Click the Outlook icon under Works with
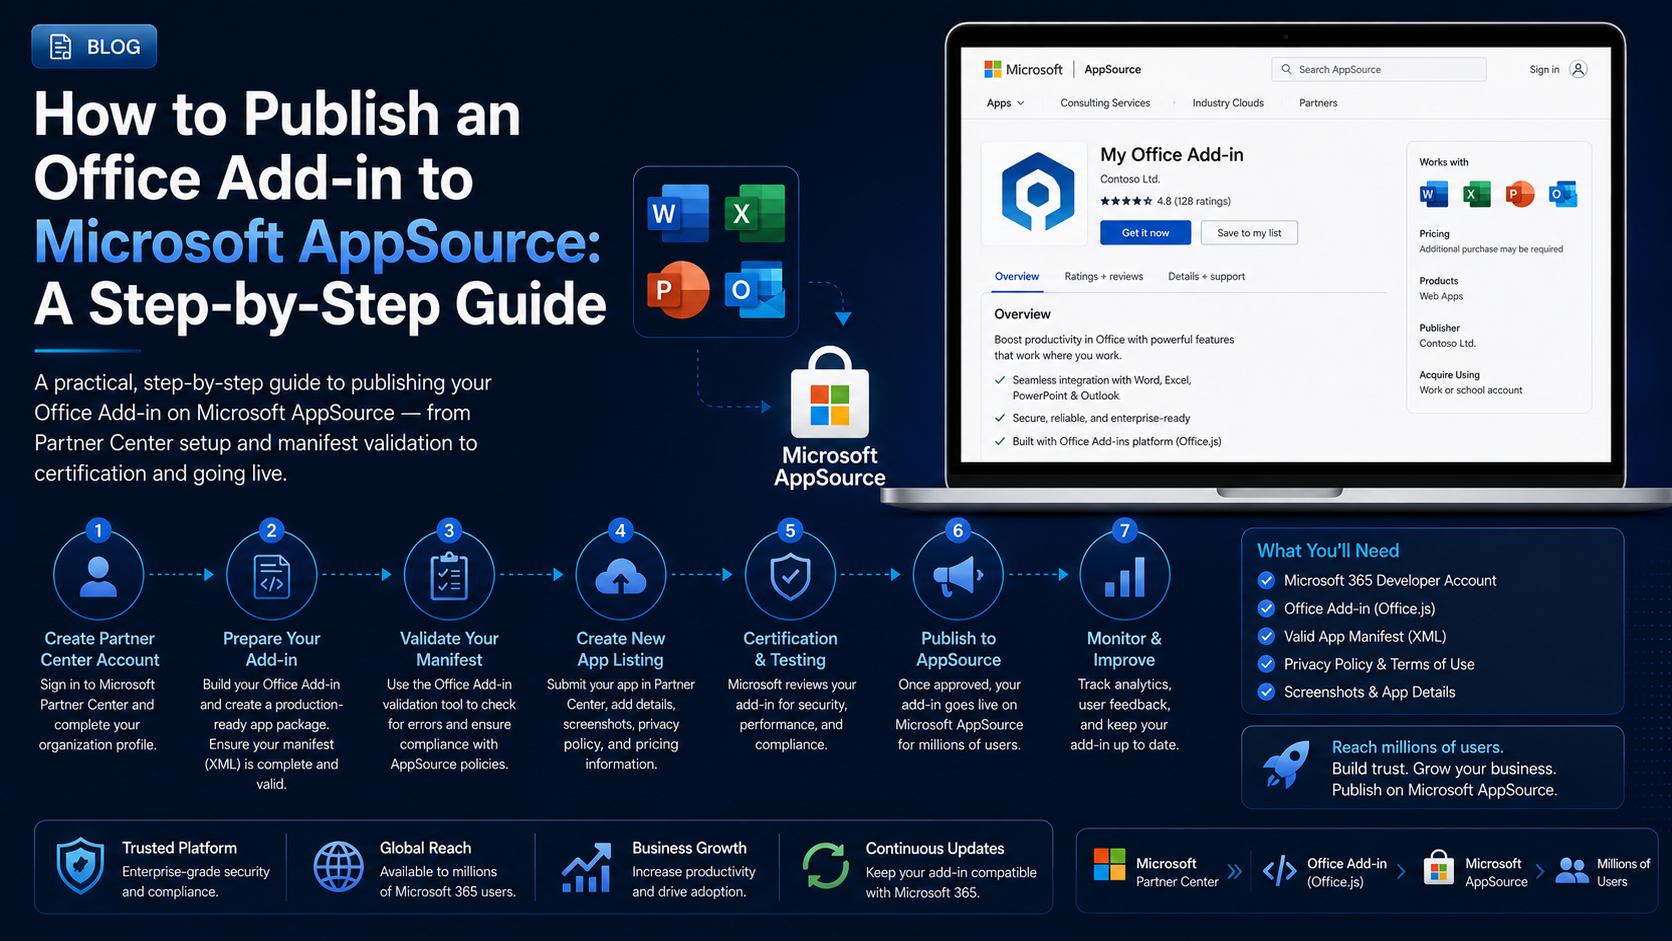 point(1562,194)
